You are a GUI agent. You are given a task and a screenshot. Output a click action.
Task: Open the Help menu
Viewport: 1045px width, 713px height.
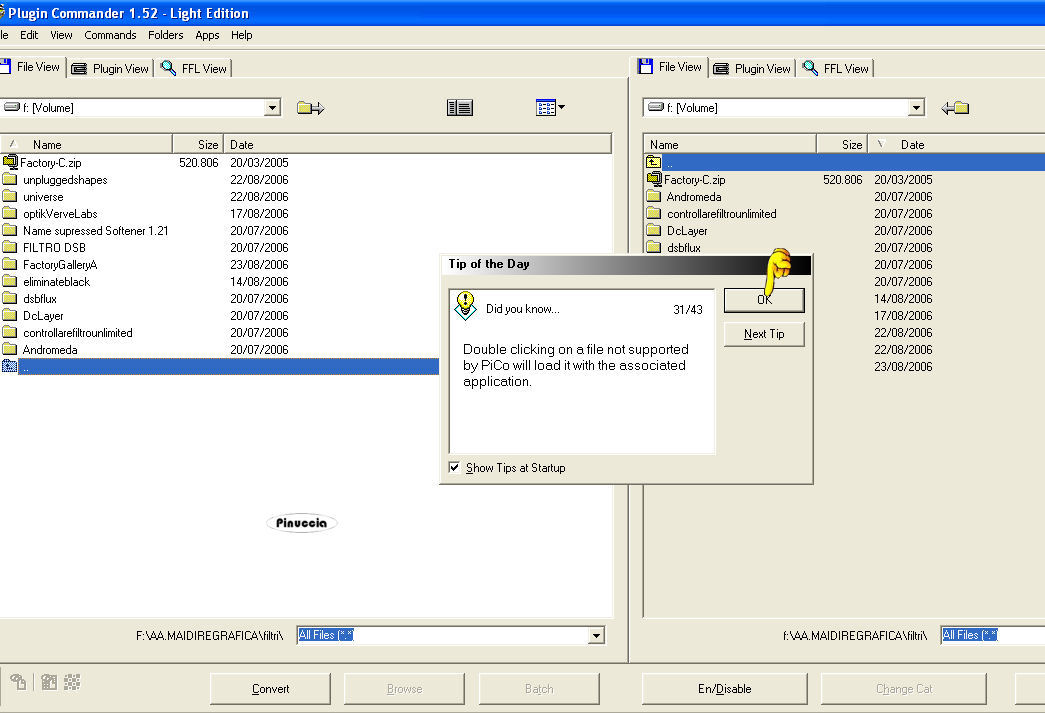(241, 35)
